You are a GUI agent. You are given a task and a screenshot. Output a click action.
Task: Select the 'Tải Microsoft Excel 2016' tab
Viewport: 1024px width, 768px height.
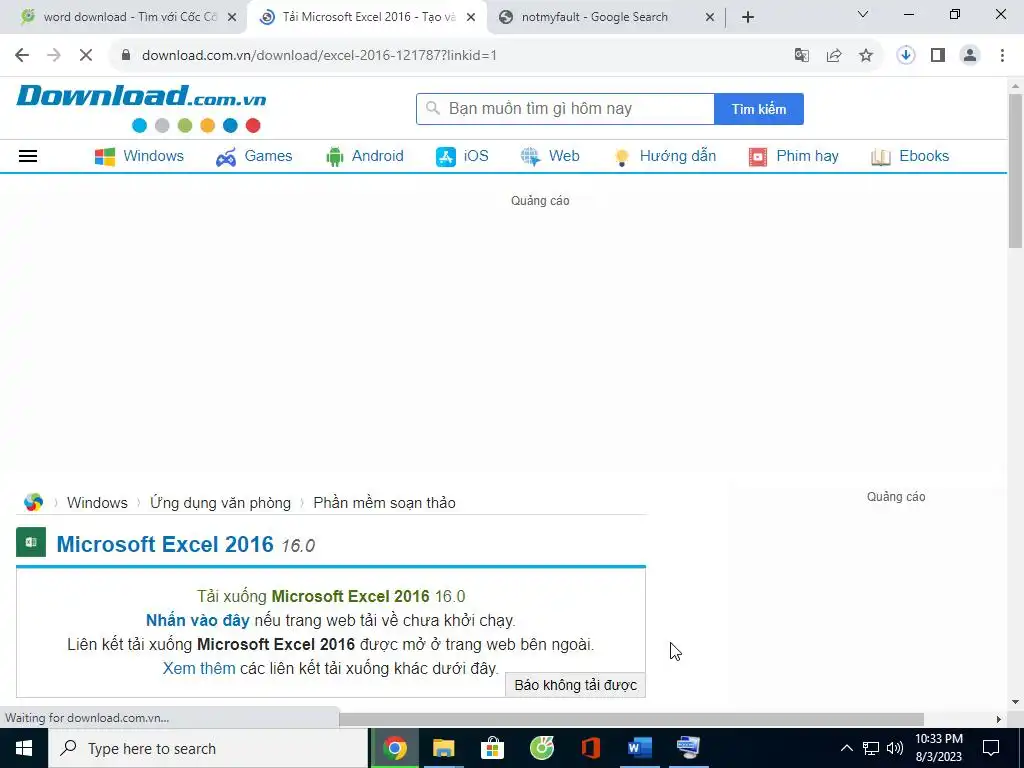coord(369,17)
